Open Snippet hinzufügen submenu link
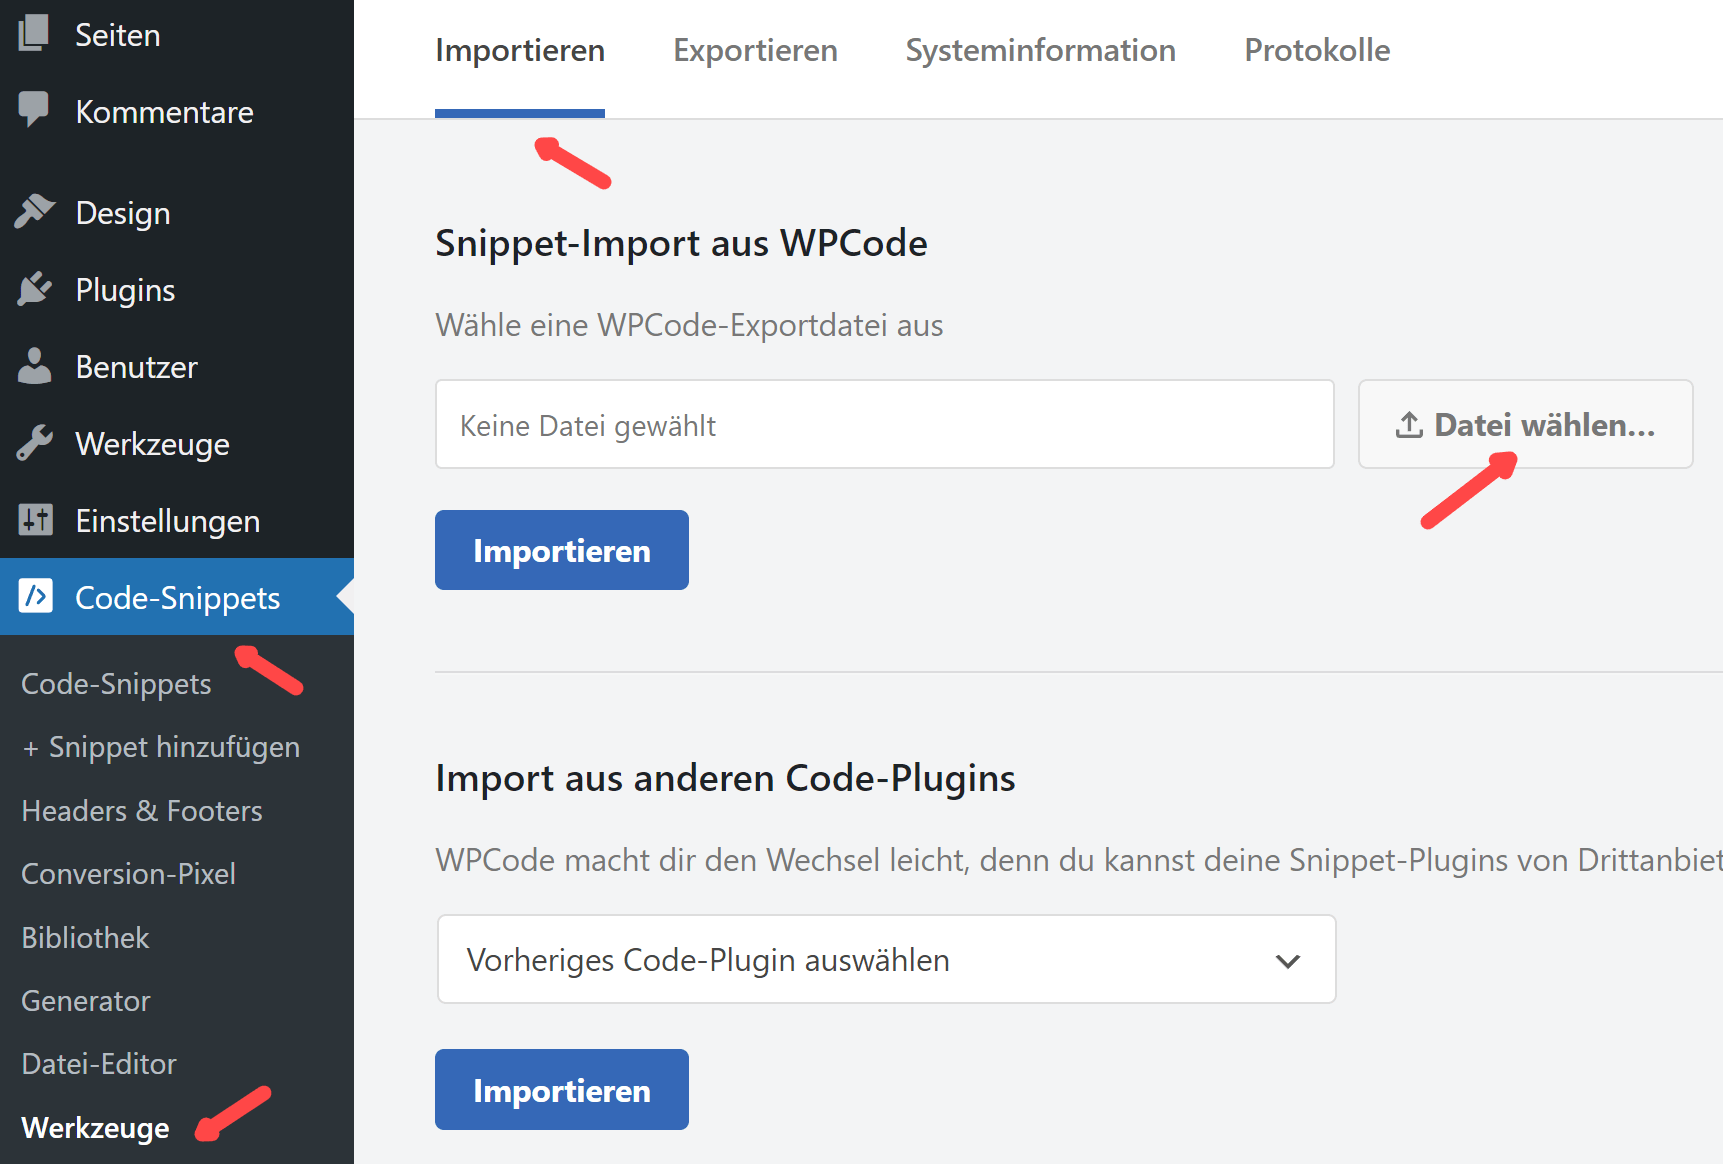1723x1164 pixels. [x=161, y=747]
